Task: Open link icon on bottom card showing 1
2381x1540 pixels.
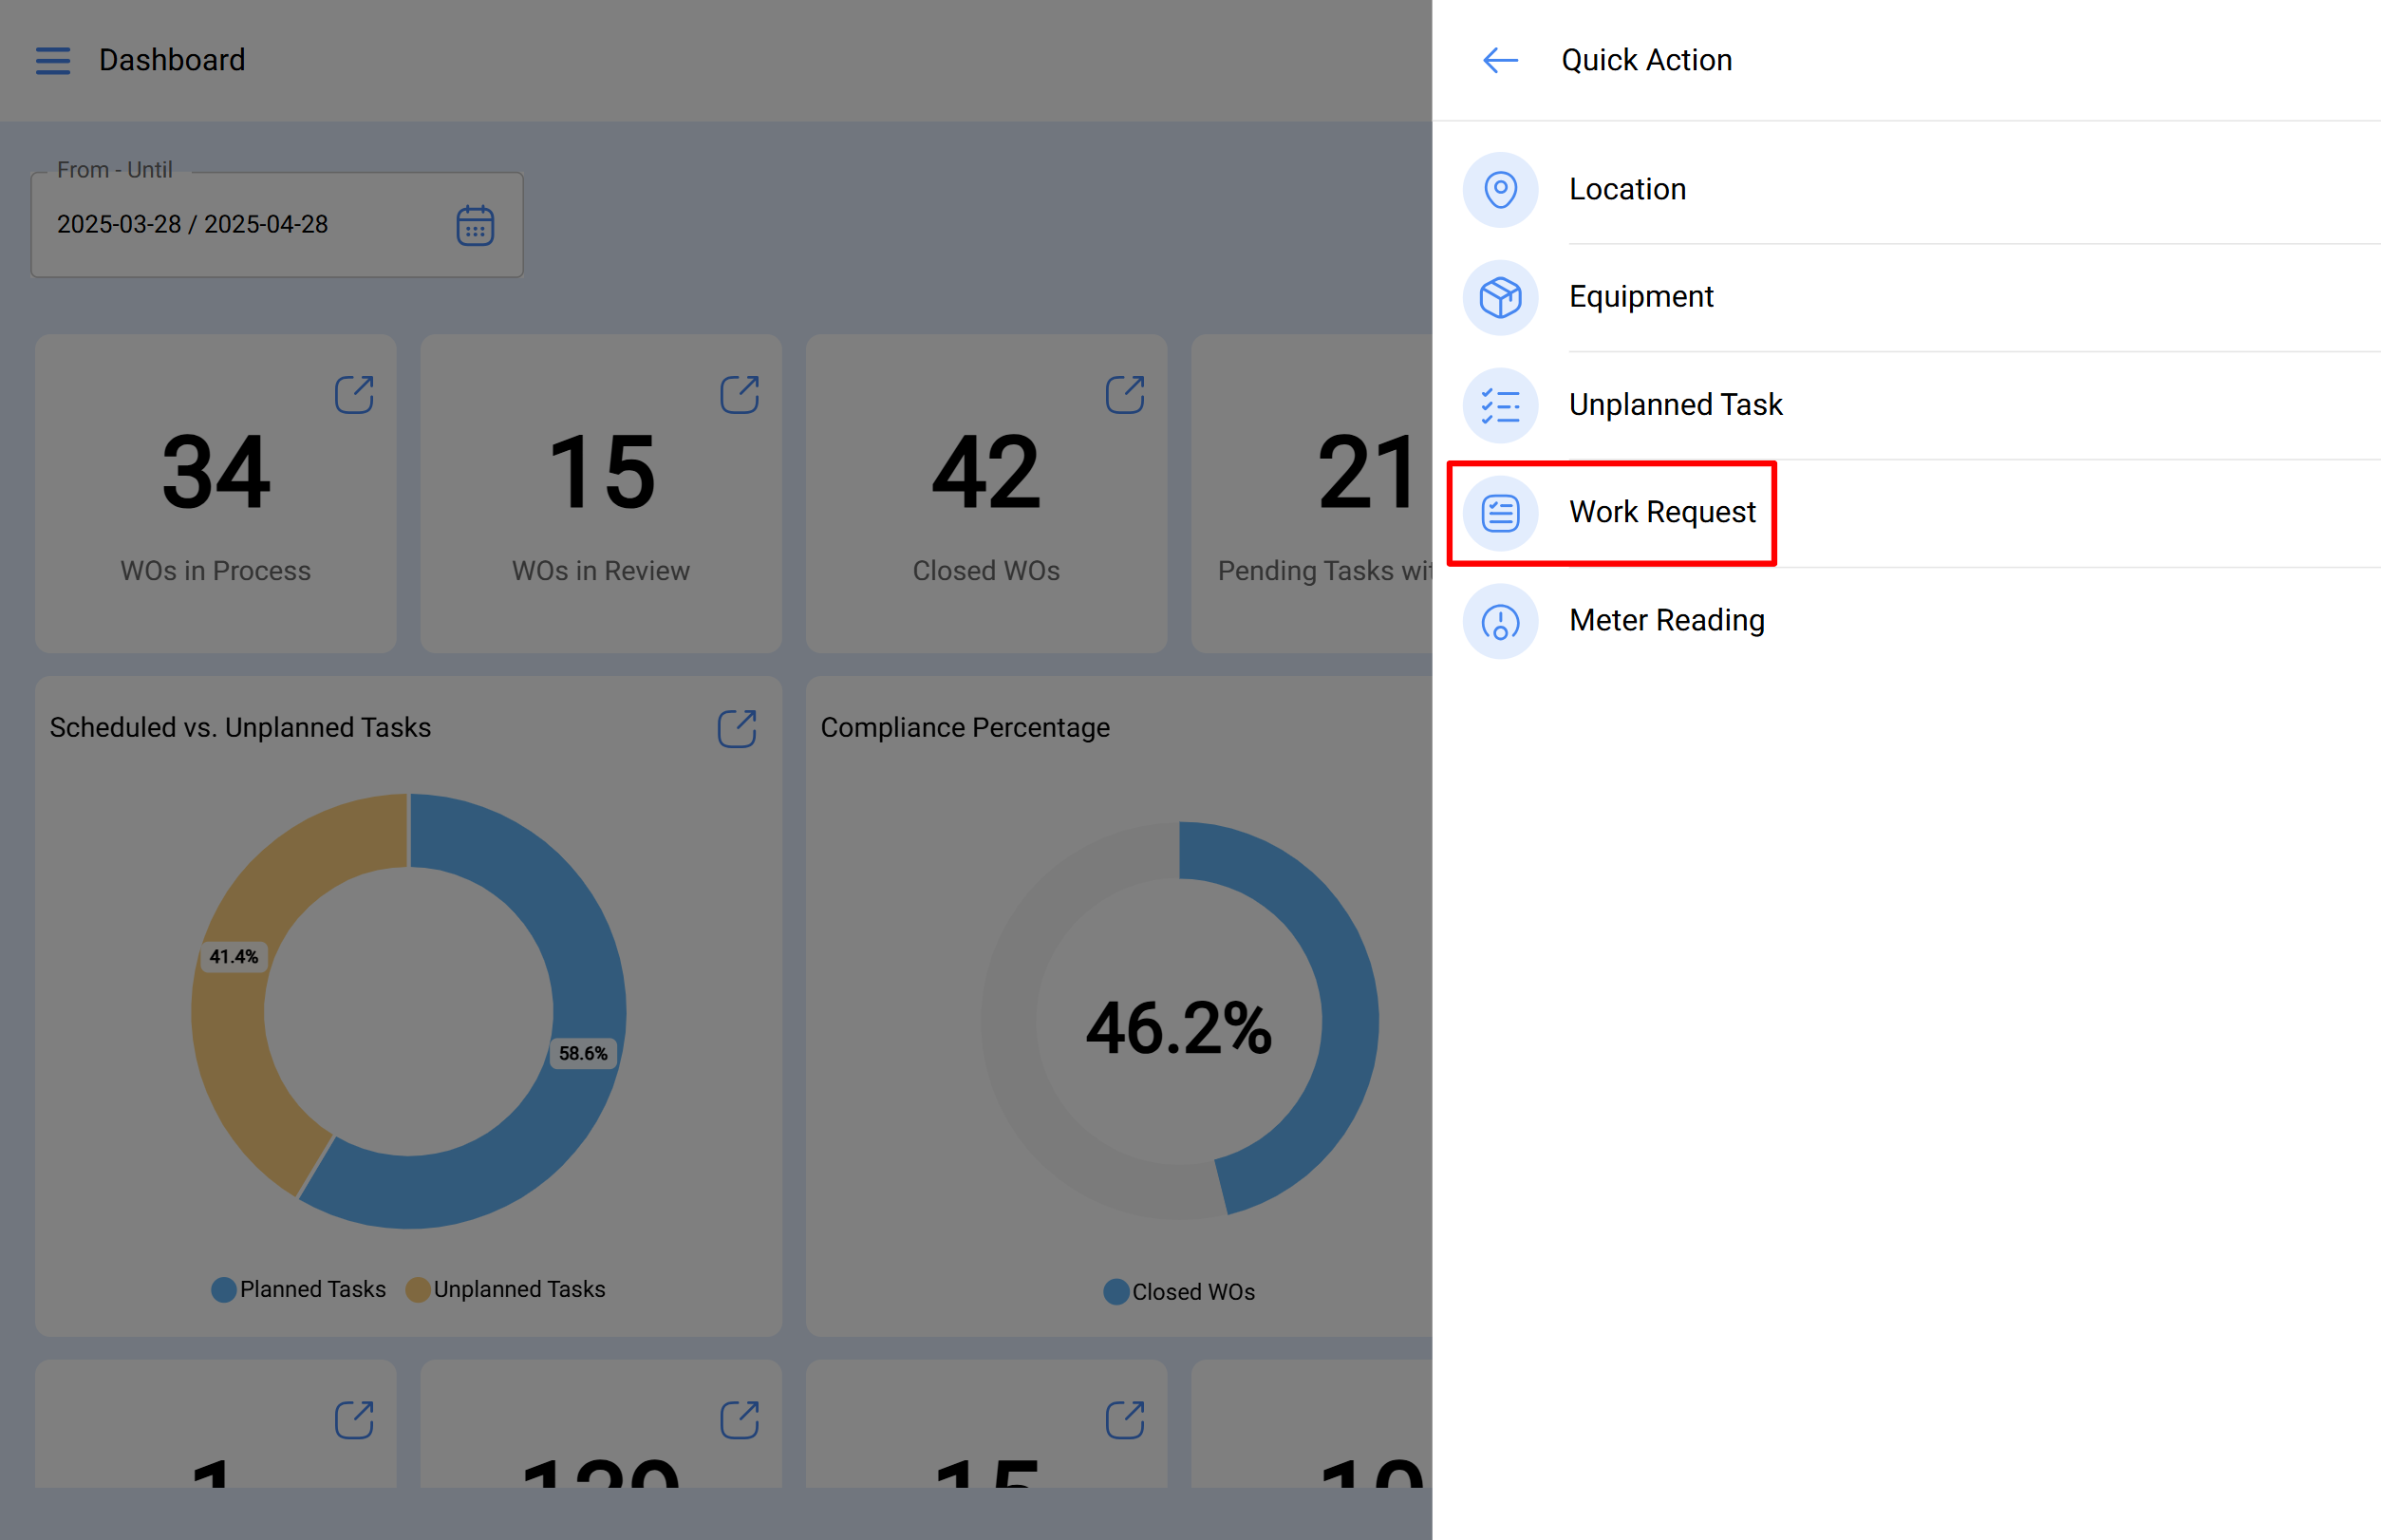Action: tap(354, 1420)
